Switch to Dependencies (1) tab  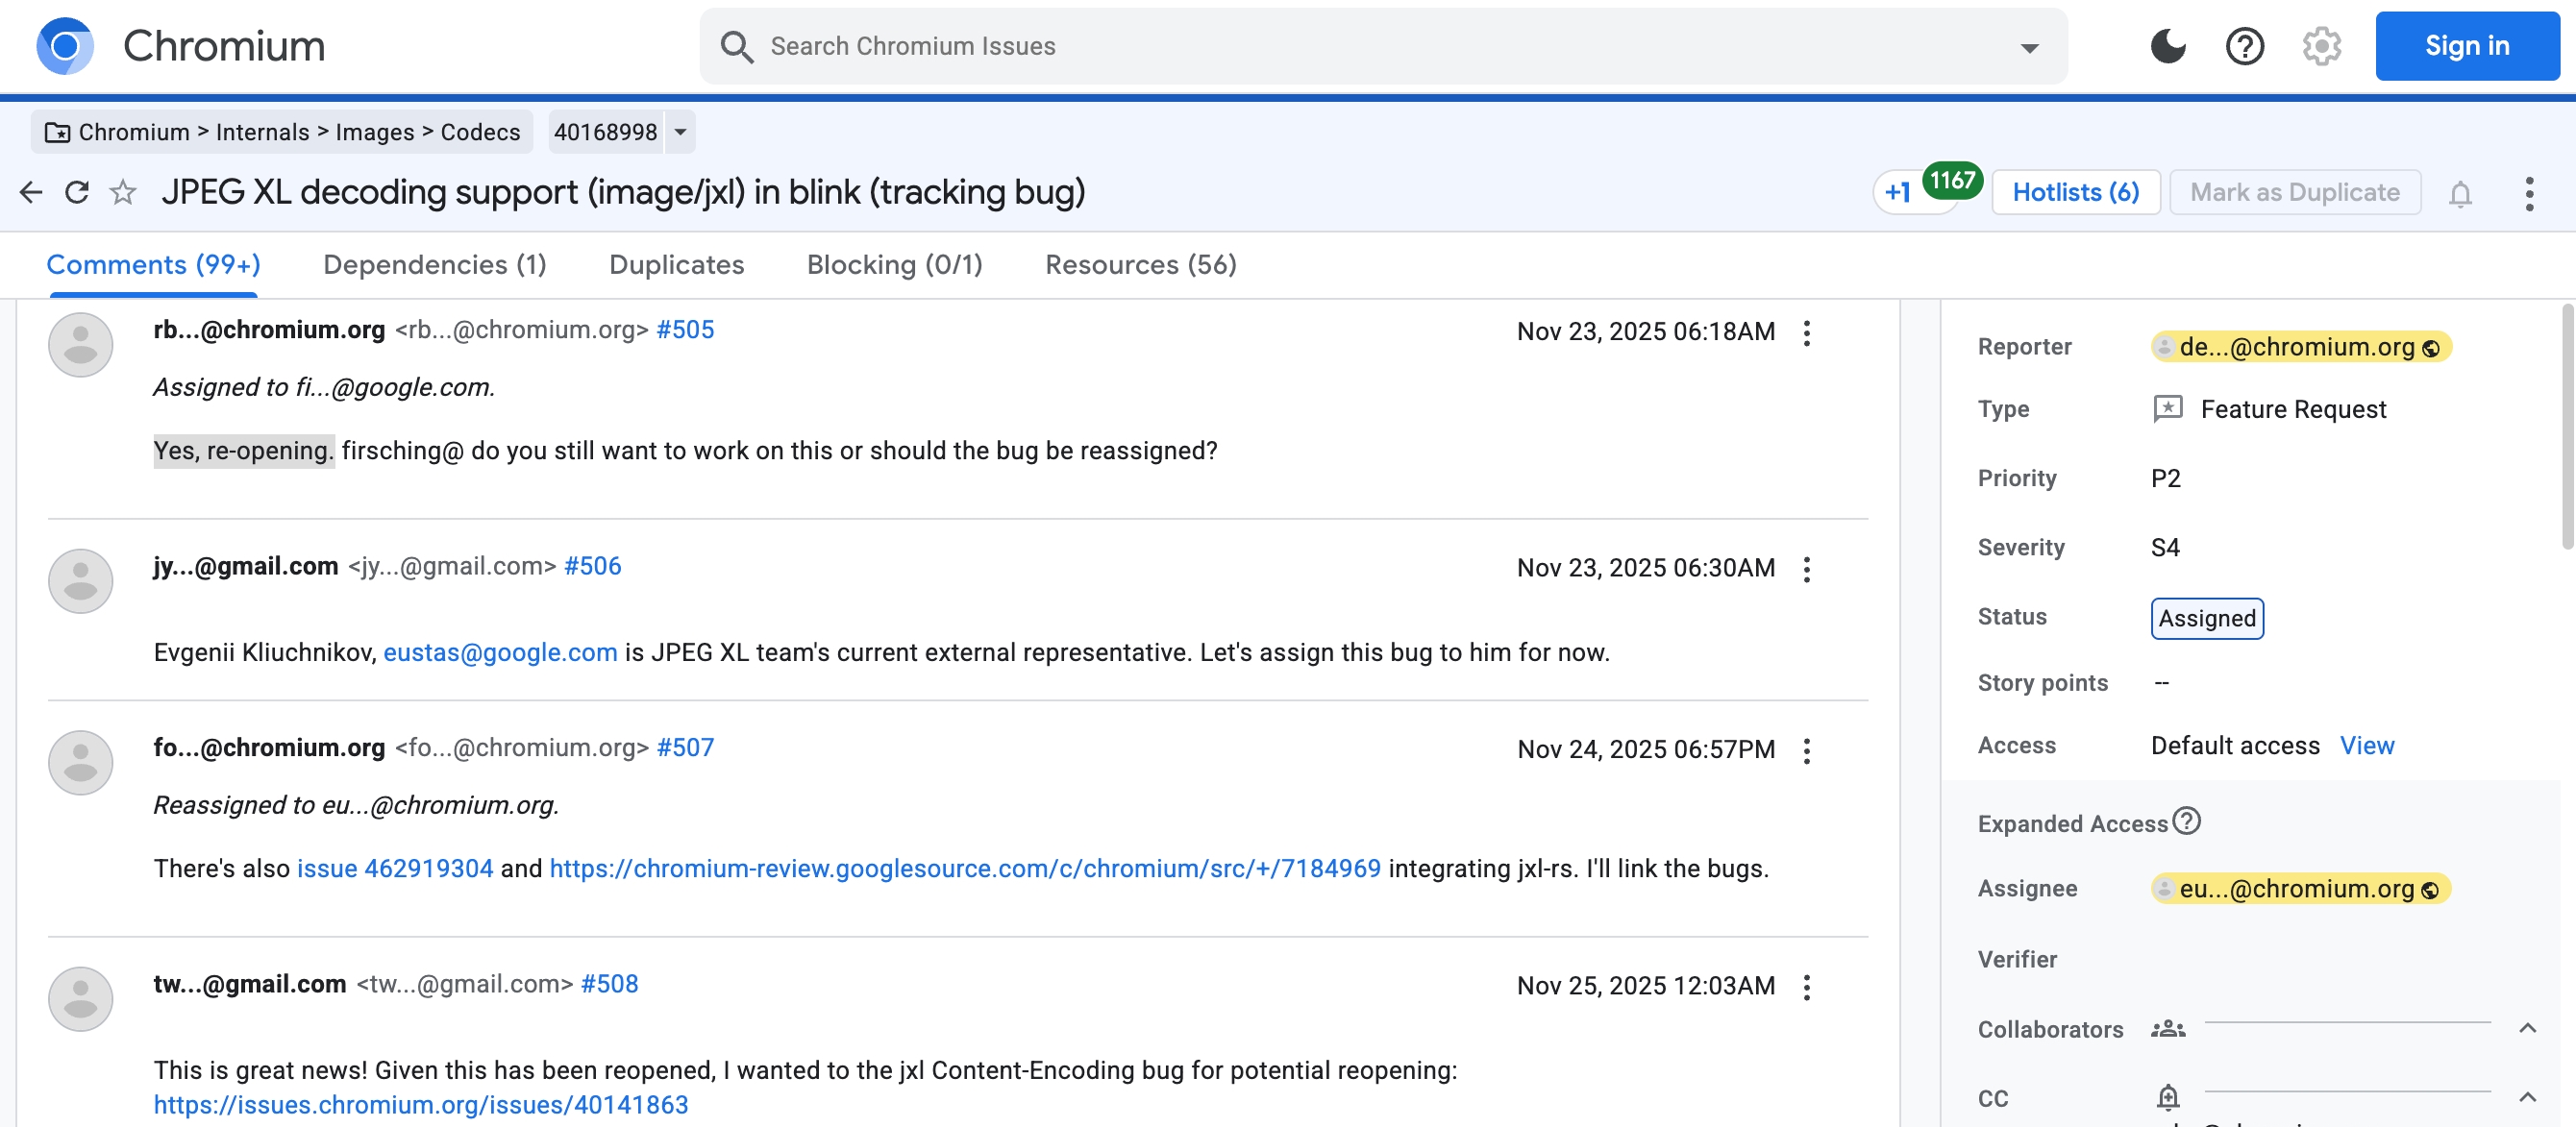(435, 265)
